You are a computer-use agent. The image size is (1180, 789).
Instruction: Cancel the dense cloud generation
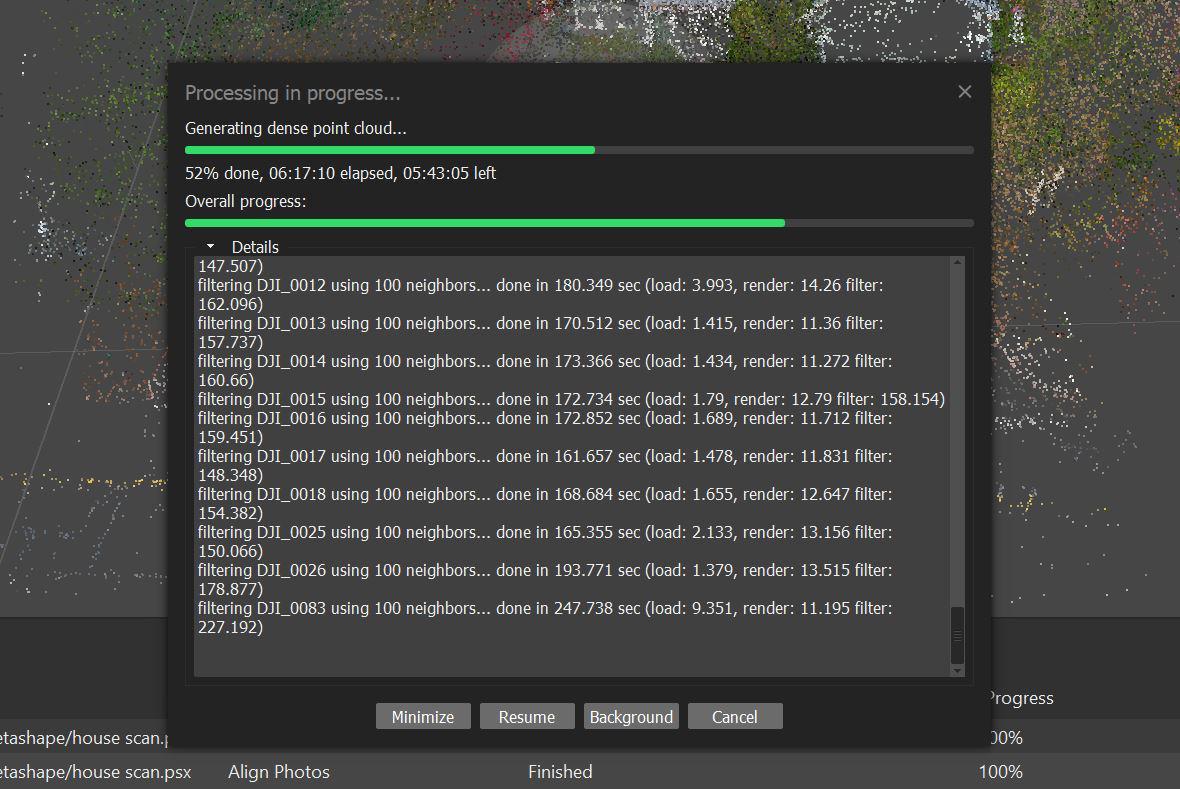coord(734,716)
